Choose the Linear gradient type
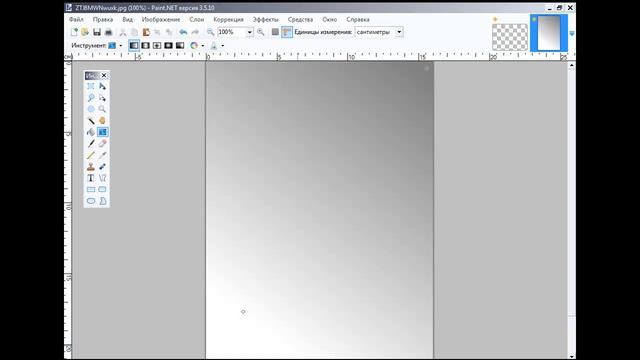This screenshot has width=640, height=360. (134, 45)
